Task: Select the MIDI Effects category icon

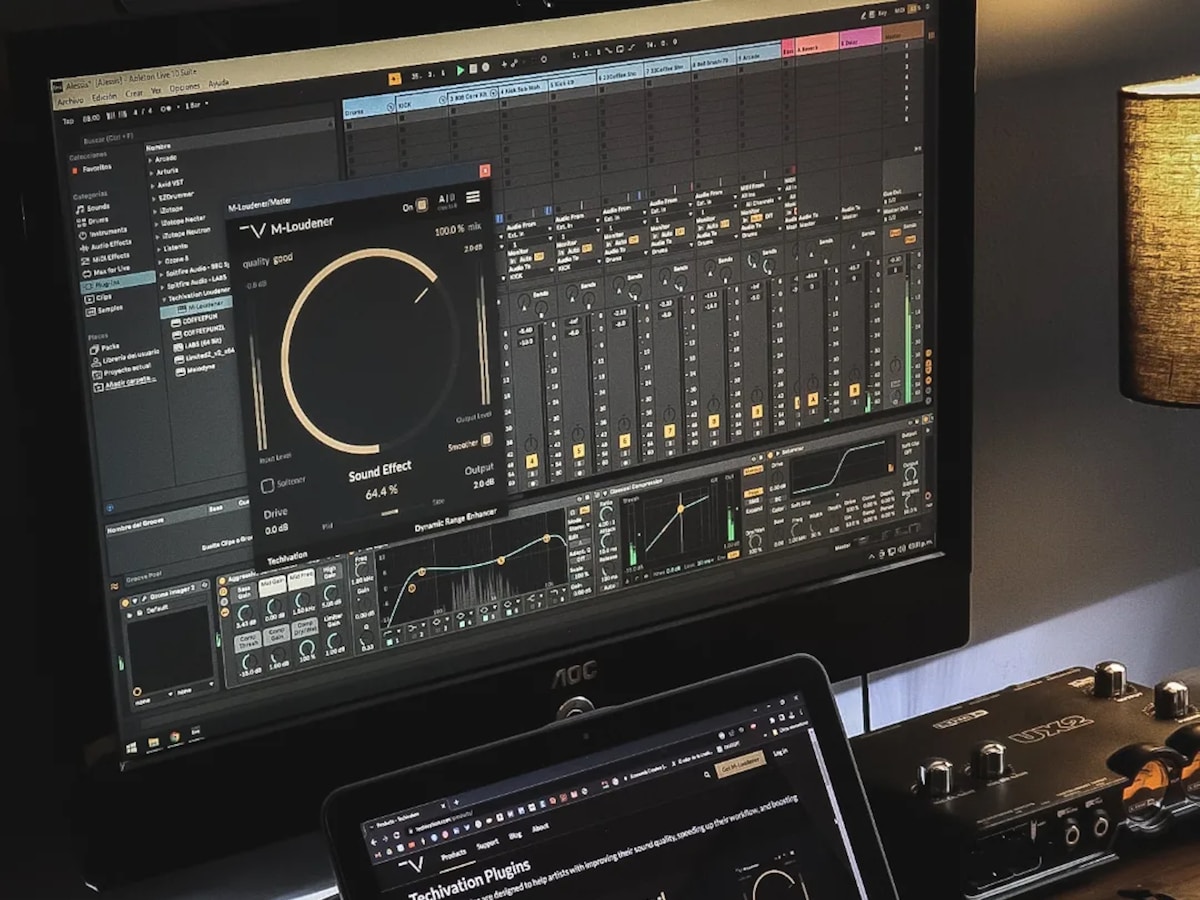Action: (85, 260)
